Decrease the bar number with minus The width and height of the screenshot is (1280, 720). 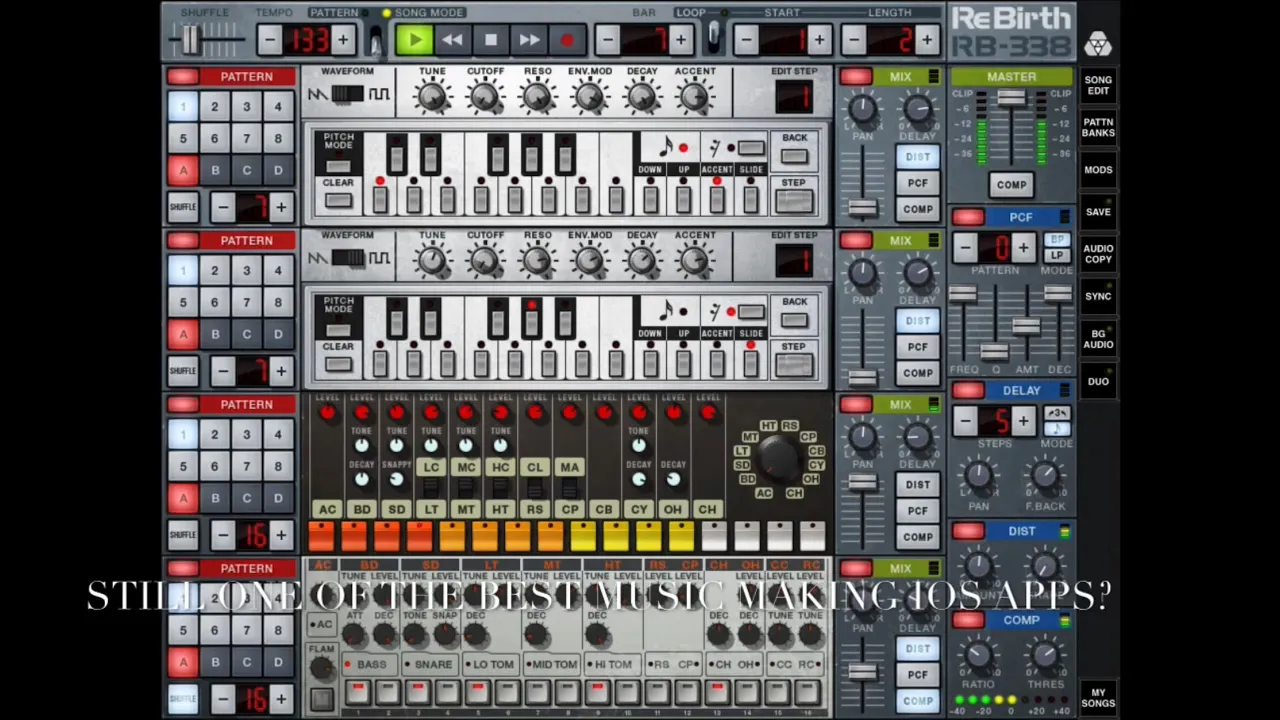tap(607, 40)
